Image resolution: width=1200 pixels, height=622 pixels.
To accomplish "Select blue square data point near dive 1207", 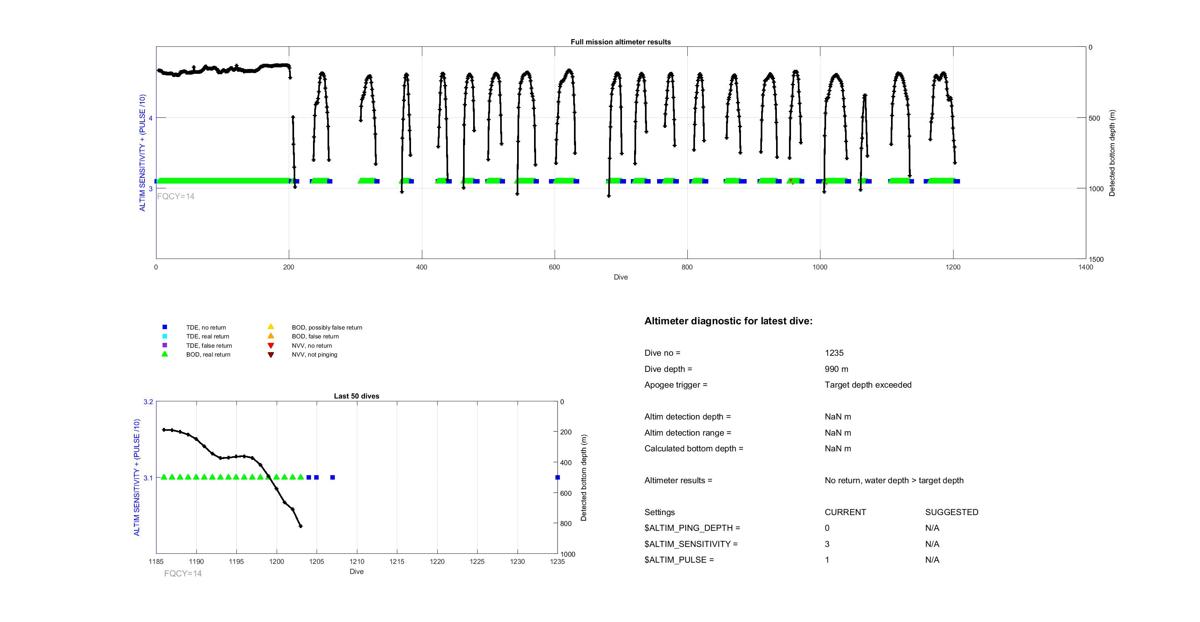I will (332, 477).
